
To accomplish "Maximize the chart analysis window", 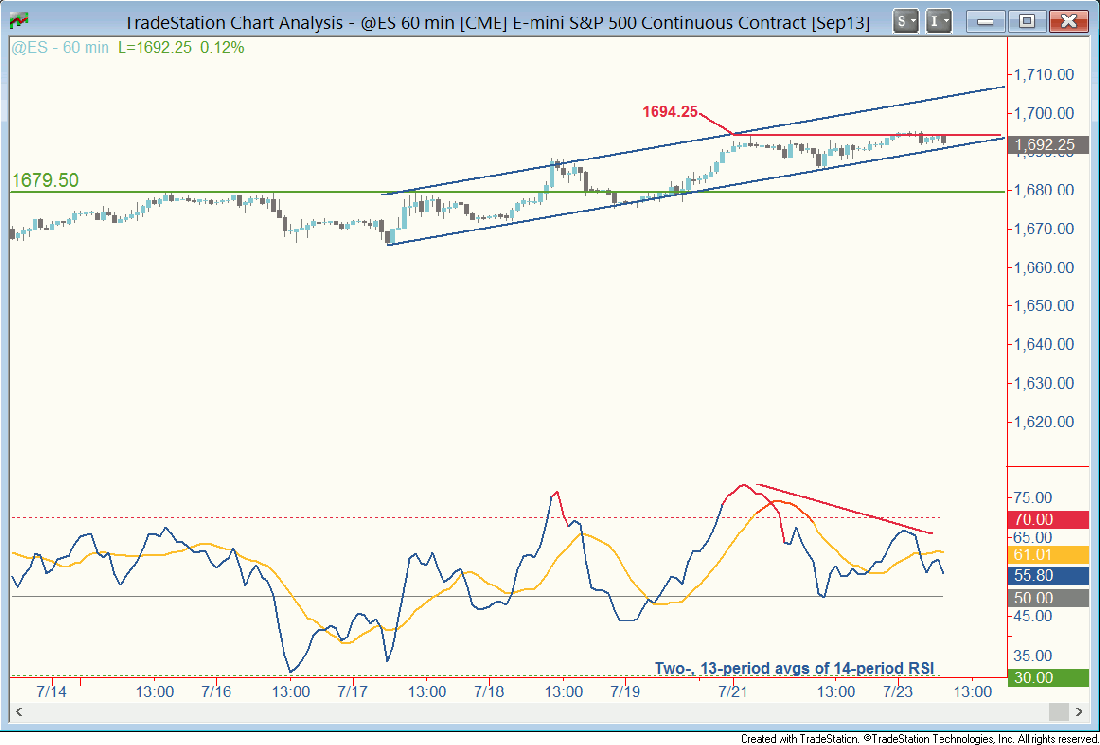I will 1029,20.
